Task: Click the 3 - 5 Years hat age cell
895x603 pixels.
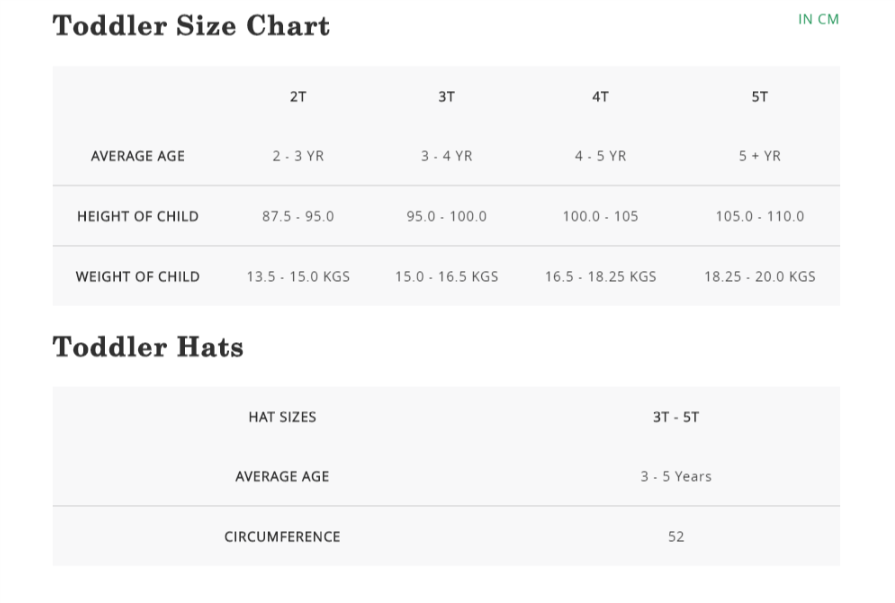Action: (676, 477)
